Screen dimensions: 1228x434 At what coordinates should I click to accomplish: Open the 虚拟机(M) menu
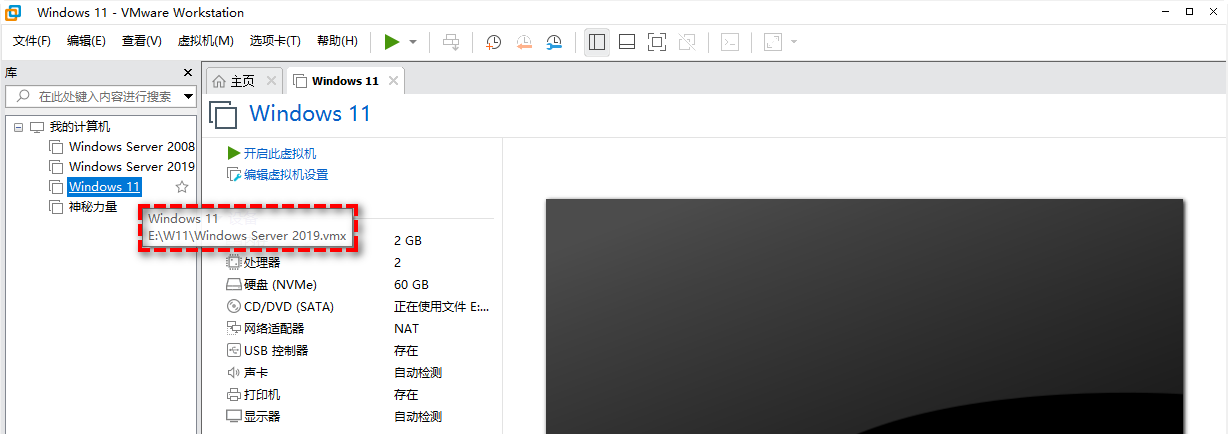[x=205, y=41]
